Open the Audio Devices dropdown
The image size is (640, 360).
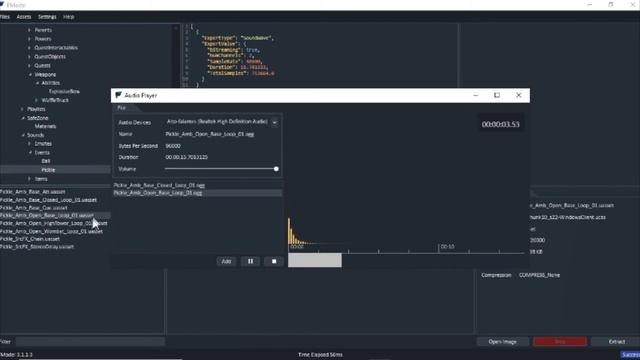(275, 122)
